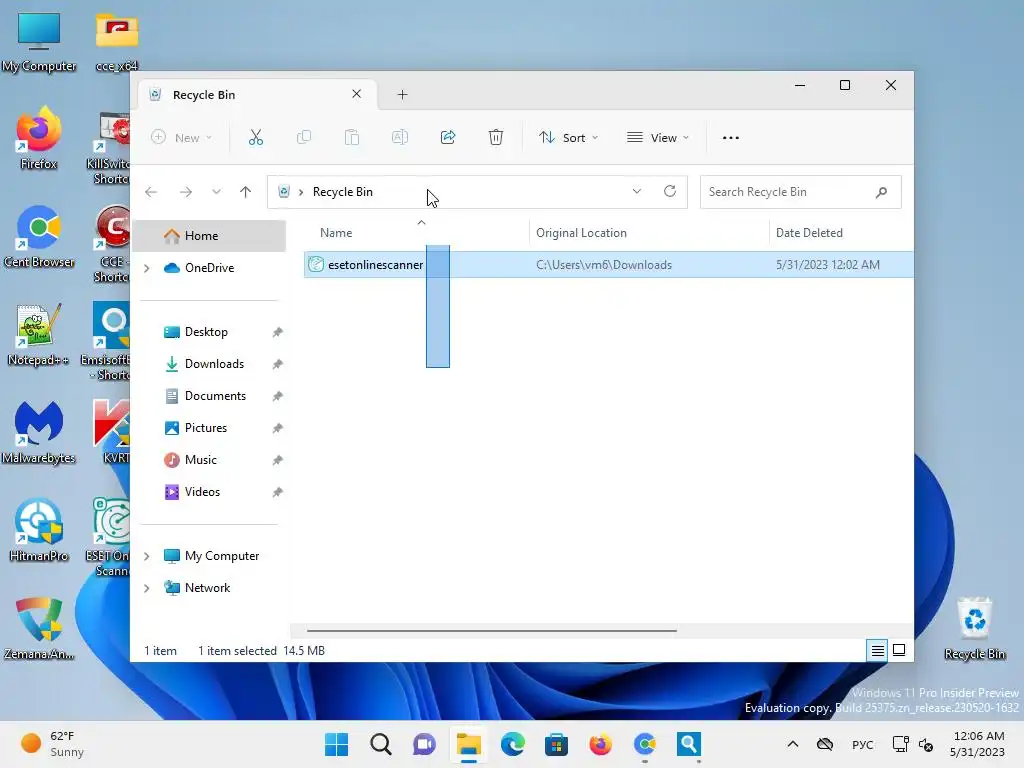Open Cent Browser desktop icon
Viewport: 1024px width, 768px height.
pos(39,236)
